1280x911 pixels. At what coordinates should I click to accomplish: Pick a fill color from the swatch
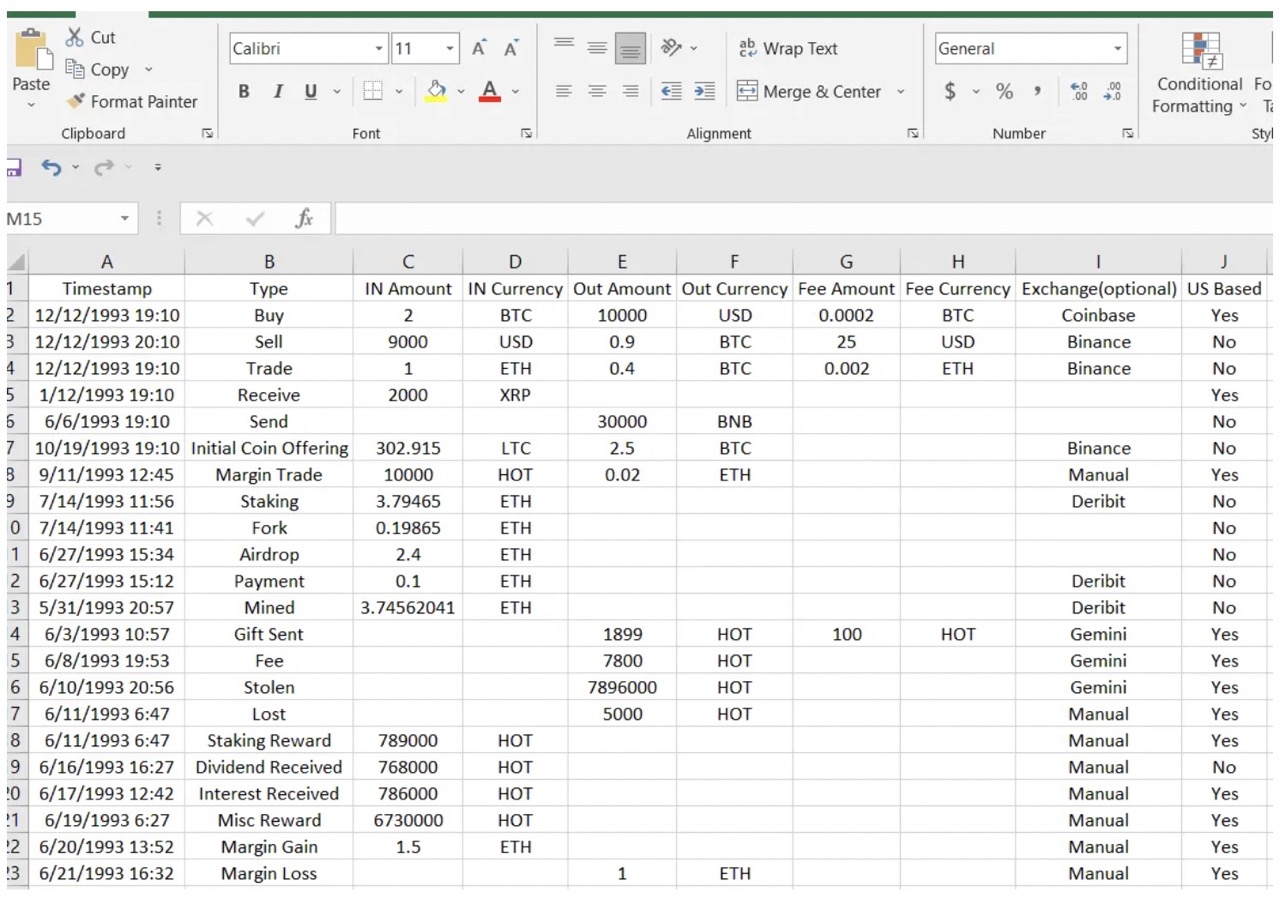[438, 91]
